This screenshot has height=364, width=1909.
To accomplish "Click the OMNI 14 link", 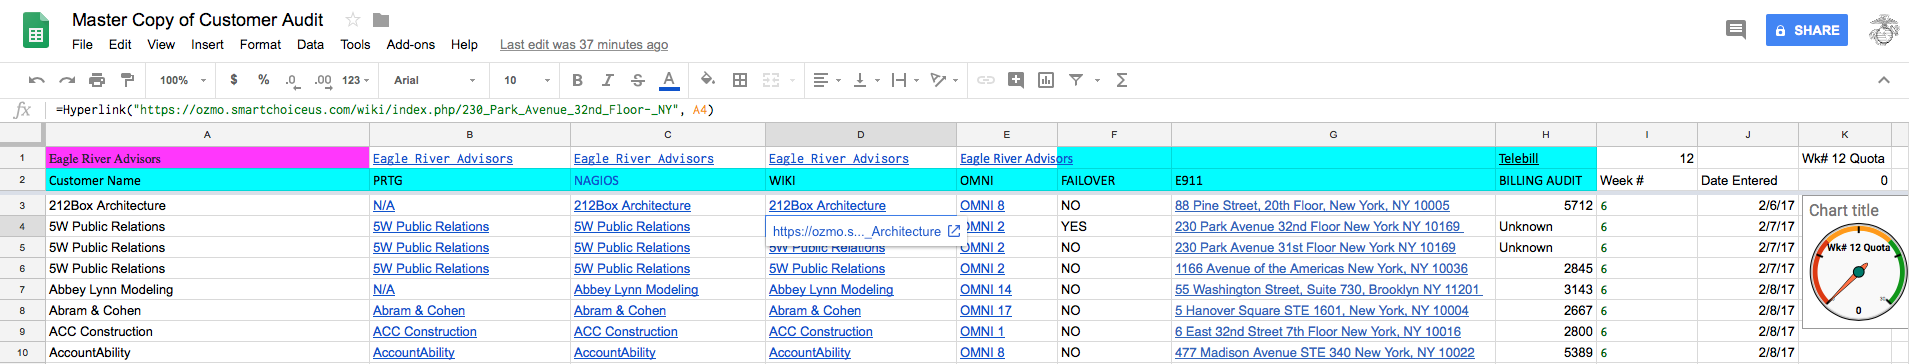I will tap(986, 289).
